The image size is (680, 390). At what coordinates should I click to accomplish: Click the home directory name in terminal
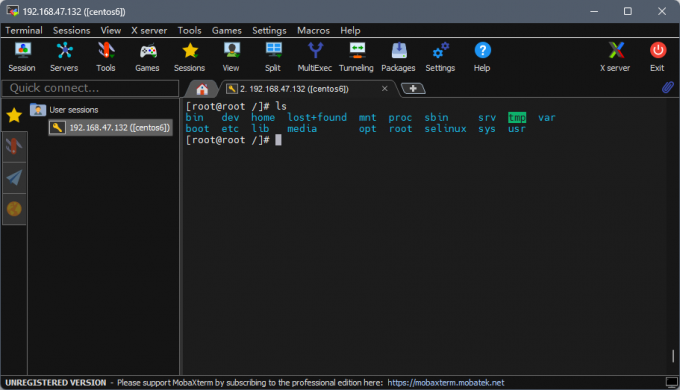tap(263, 118)
